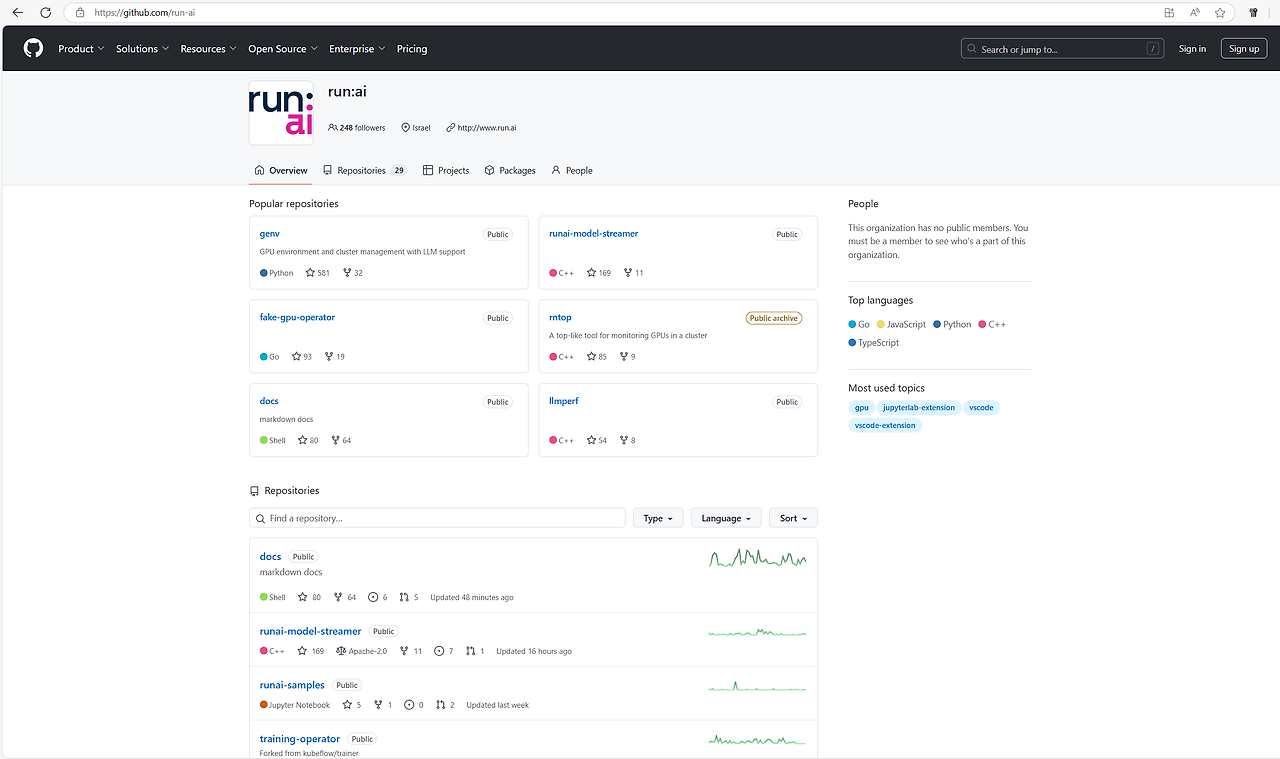Click the vscode topic tag
The width and height of the screenshot is (1280, 759).
(x=982, y=408)
